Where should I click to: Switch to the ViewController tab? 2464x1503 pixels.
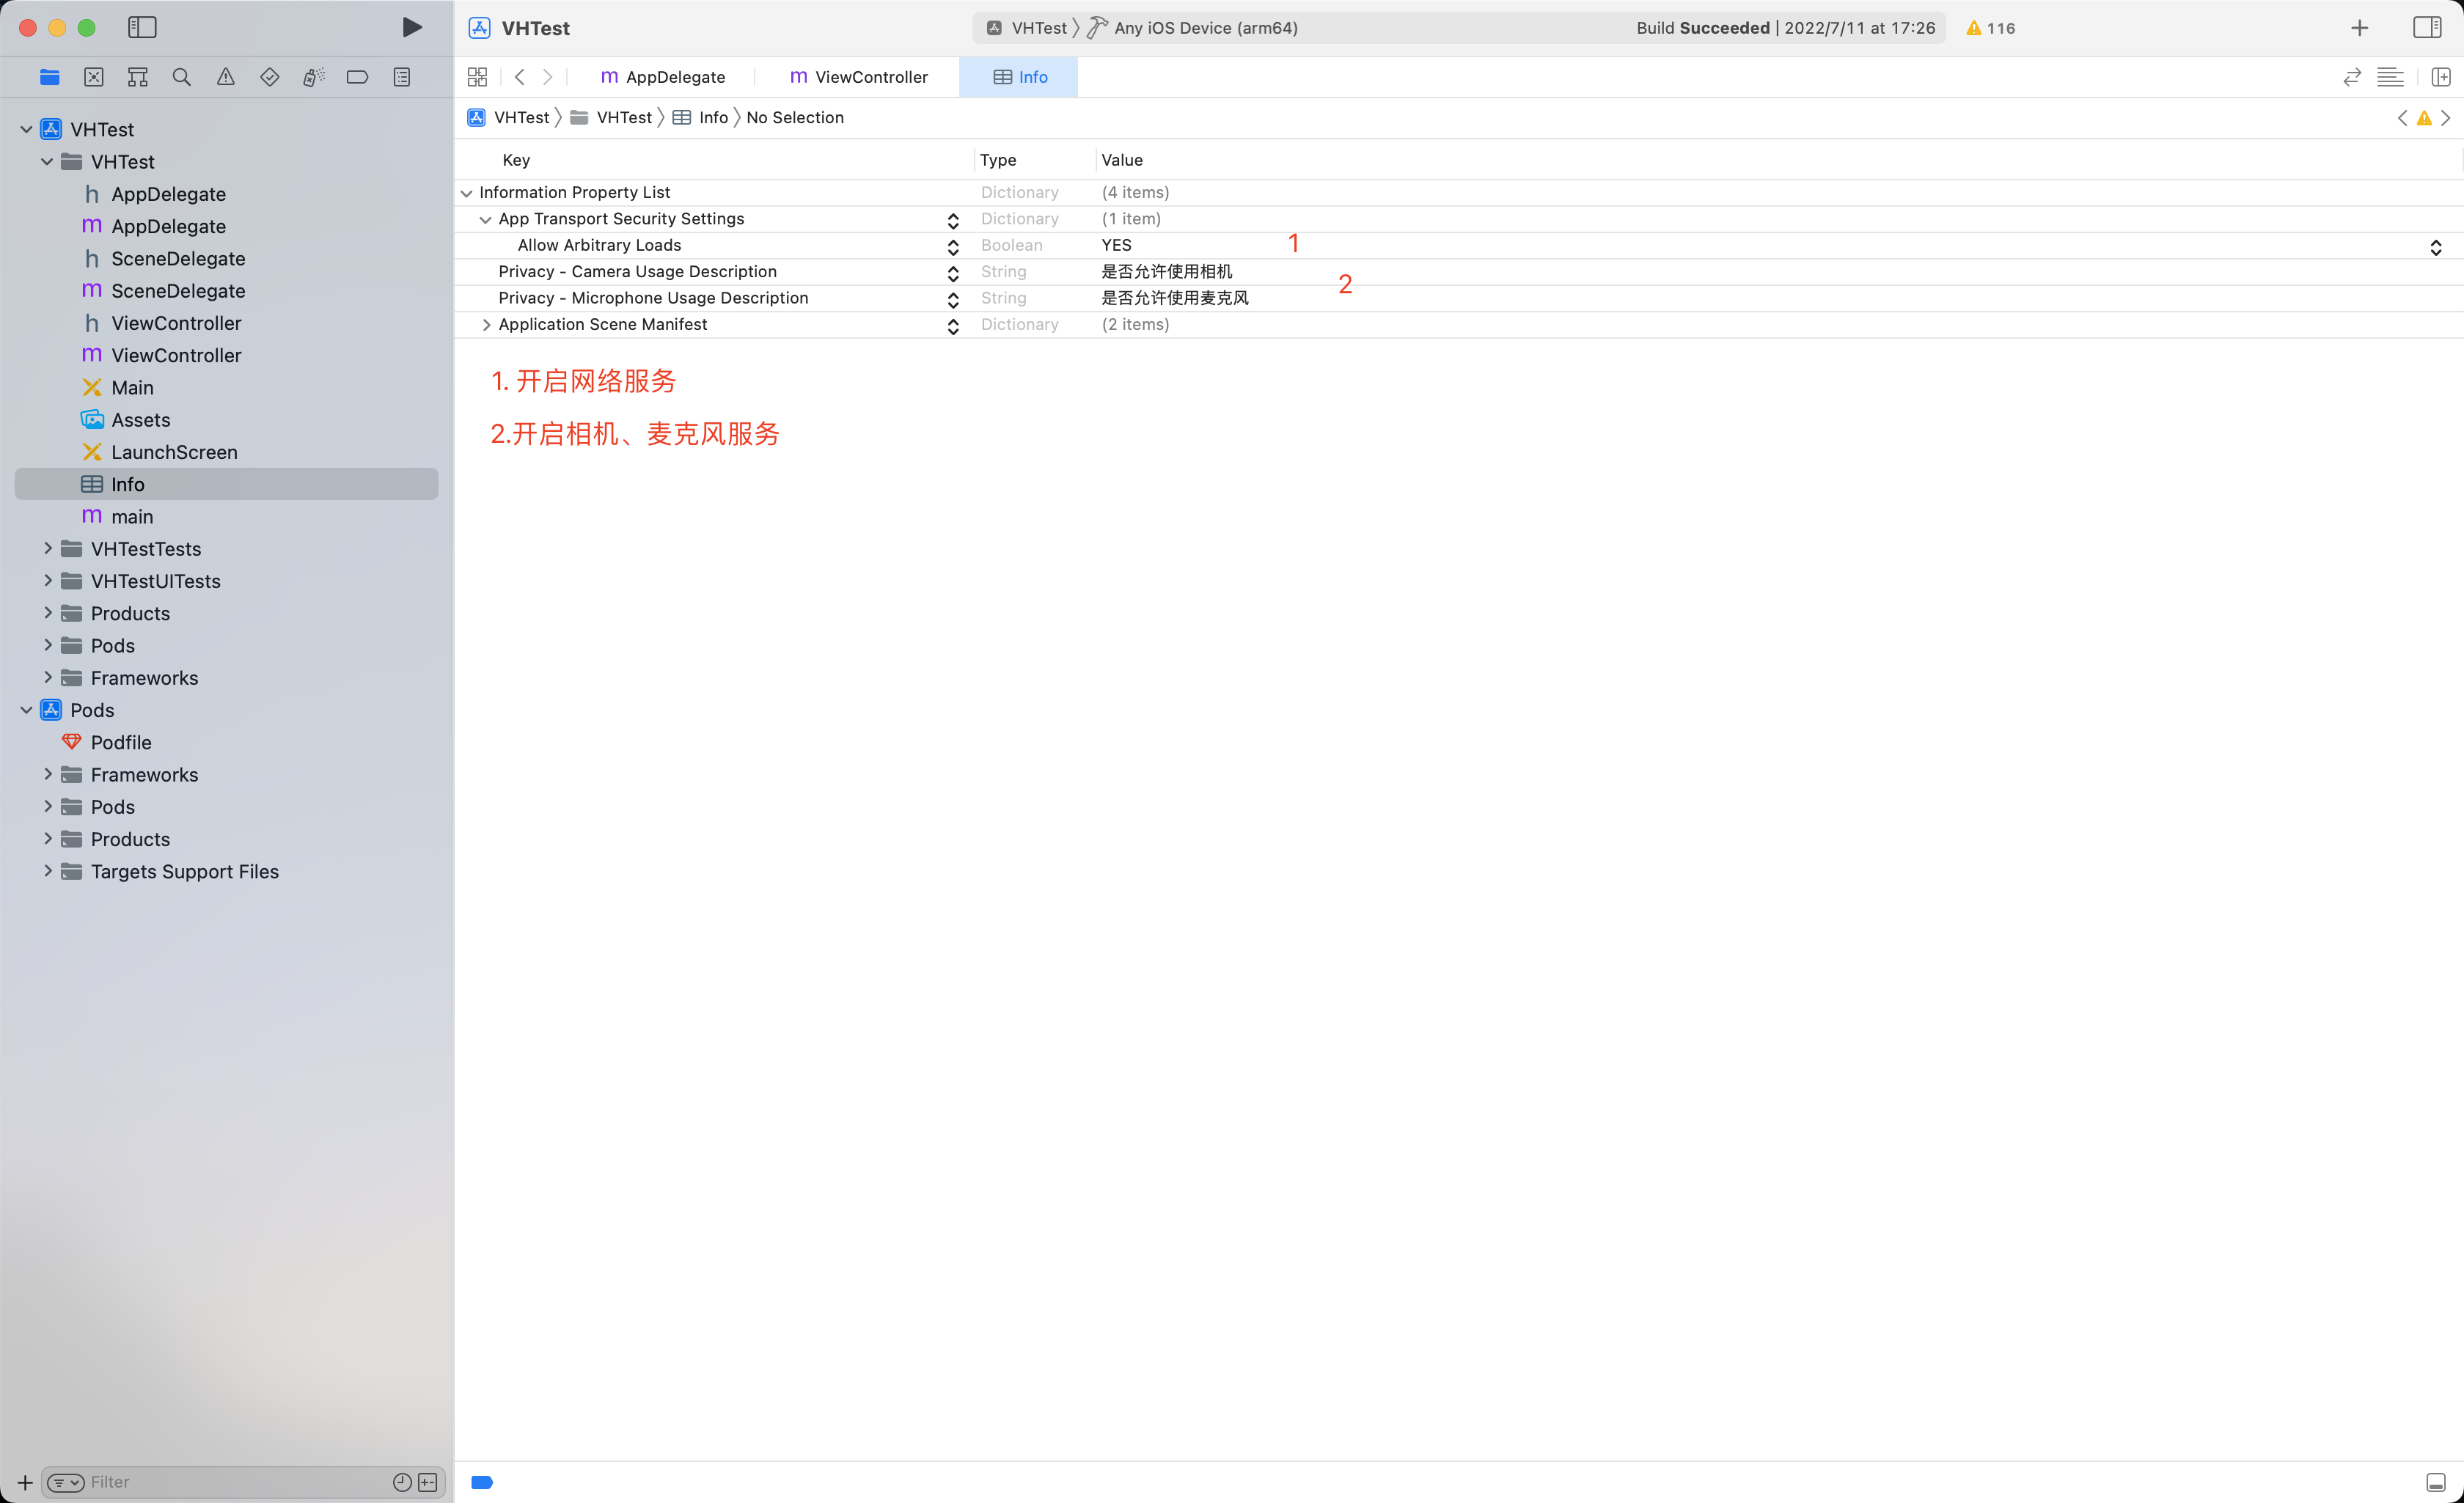tap(858, 77)
